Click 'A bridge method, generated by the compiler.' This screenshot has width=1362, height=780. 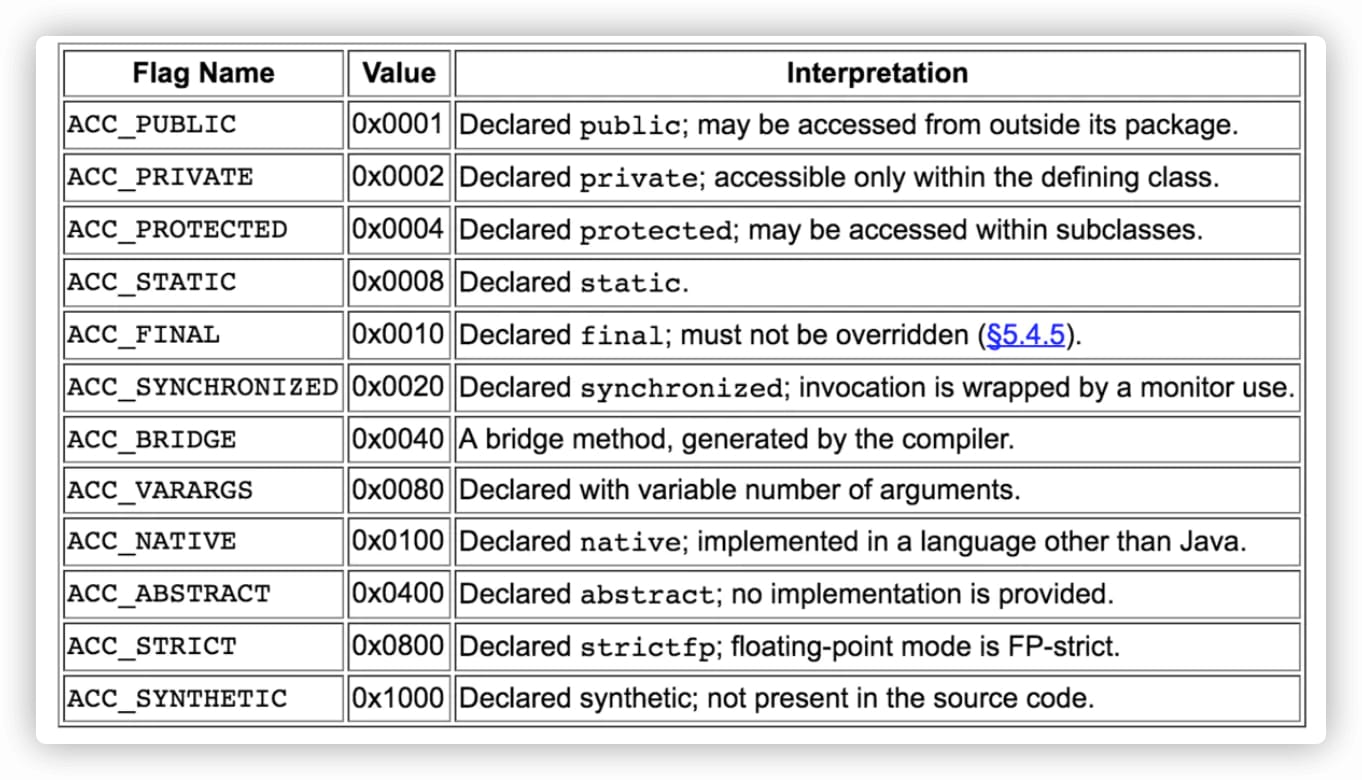[x=736, y=439]
